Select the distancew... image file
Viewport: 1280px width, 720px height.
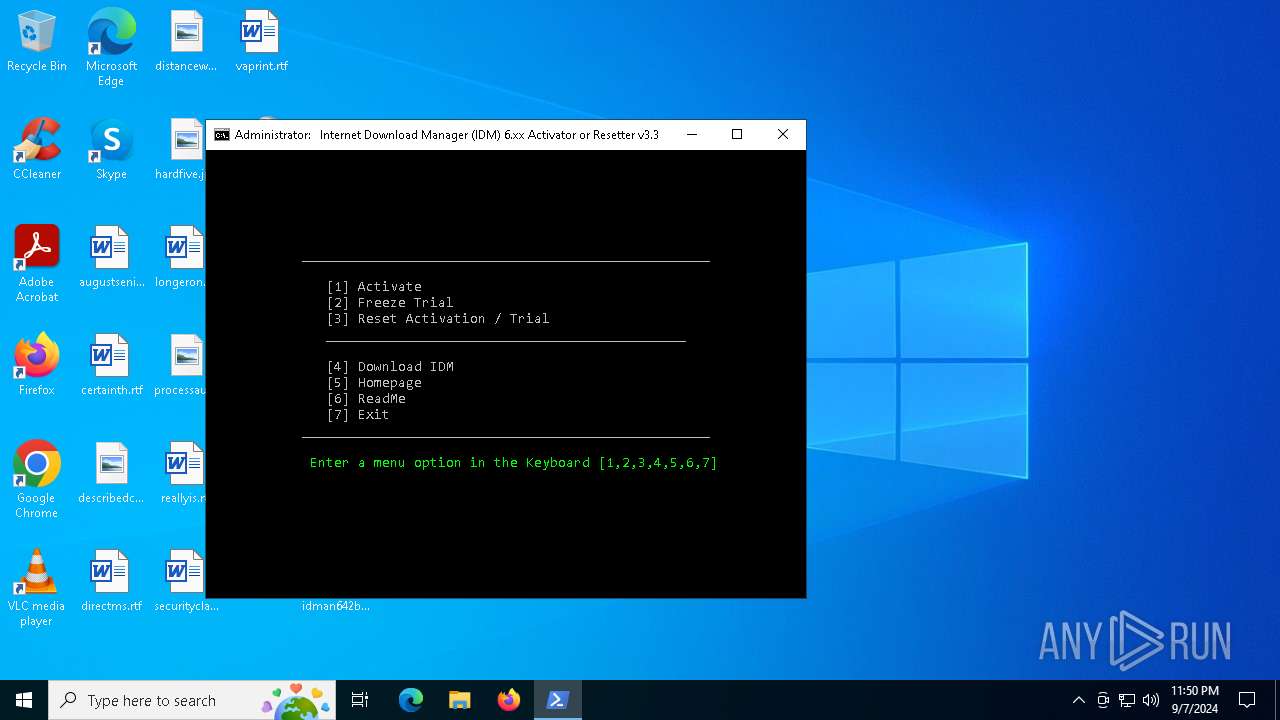pos(186,42)
